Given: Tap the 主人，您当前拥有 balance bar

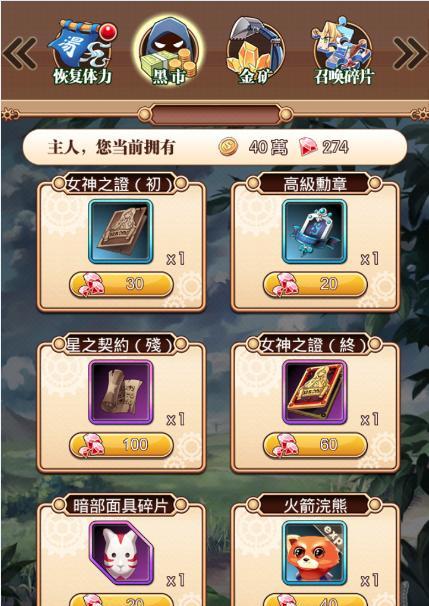Looking at the screenshot, I should pos(214,147).
